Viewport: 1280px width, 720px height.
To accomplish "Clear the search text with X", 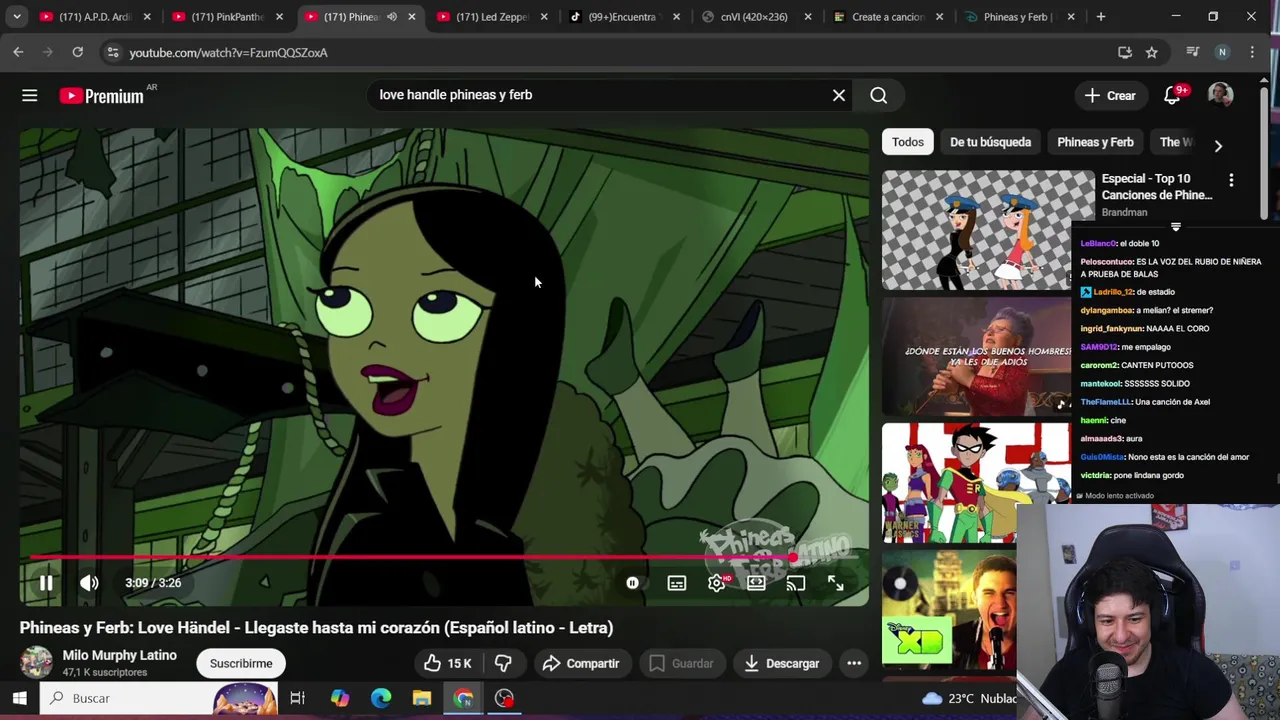I will (x=839, y=95).
